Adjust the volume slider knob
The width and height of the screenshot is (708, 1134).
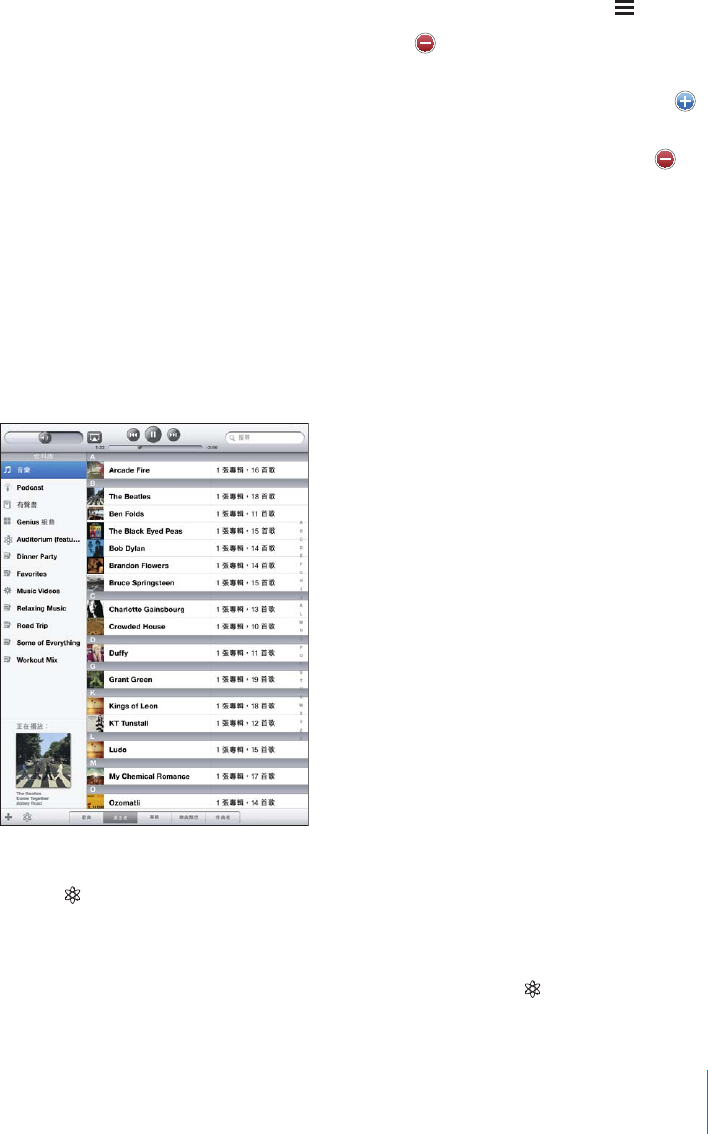pyautogui.click(x=46, y=438)
